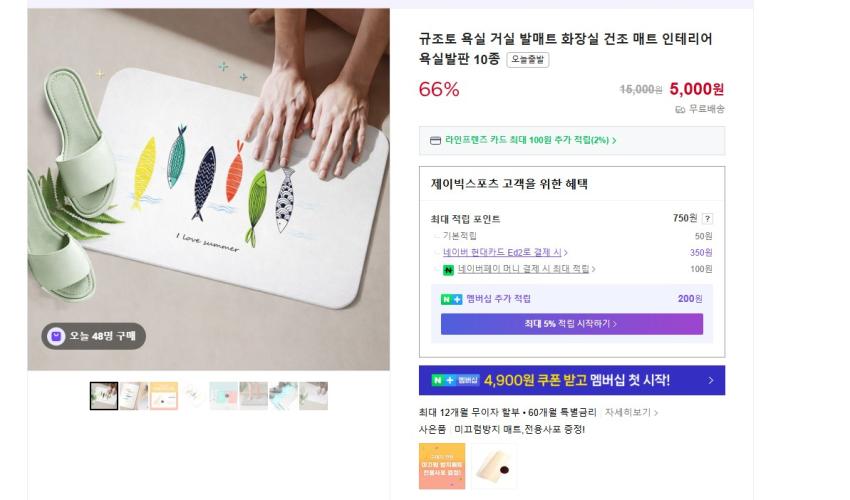Click the N+ membership badge beside 멤버십 추가 적립

pos(451,299)
